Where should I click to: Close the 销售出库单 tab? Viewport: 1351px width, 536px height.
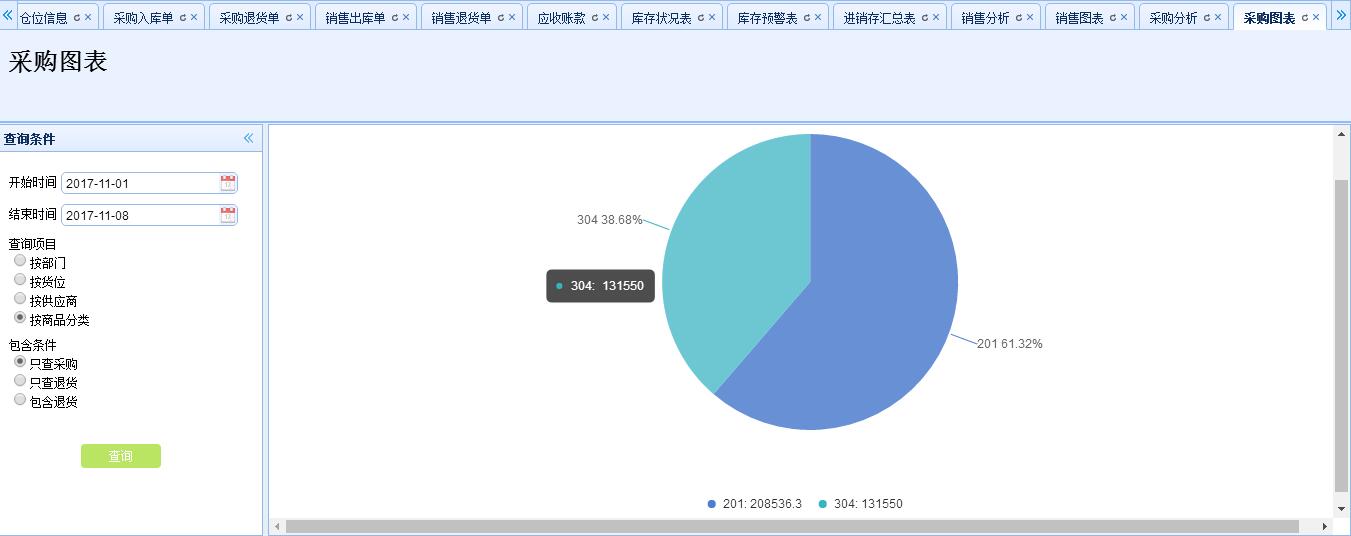coord(405,18)
